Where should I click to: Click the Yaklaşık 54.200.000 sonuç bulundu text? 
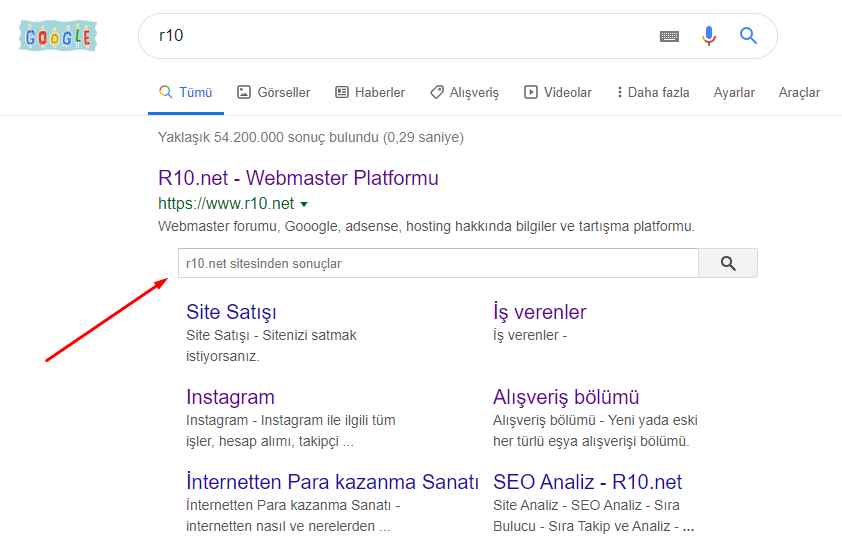click(x=310, y=137)
